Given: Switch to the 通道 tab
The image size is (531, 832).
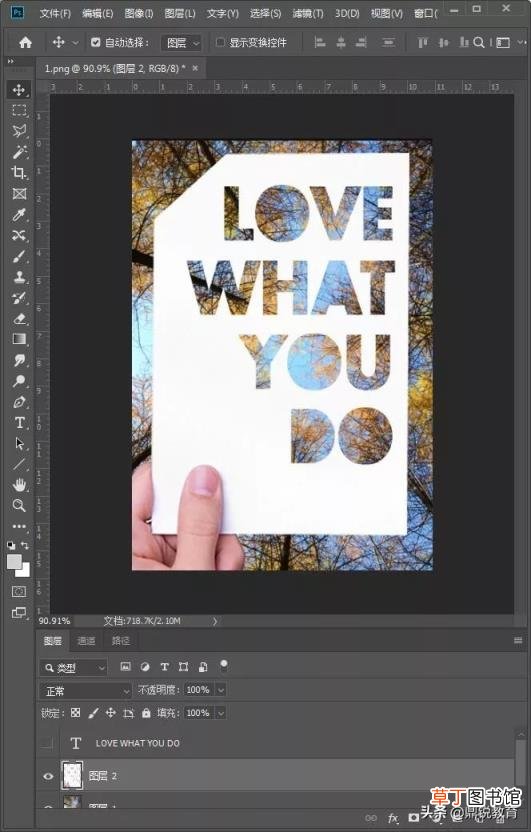Looking at the screenshot, I should point(86,641).
